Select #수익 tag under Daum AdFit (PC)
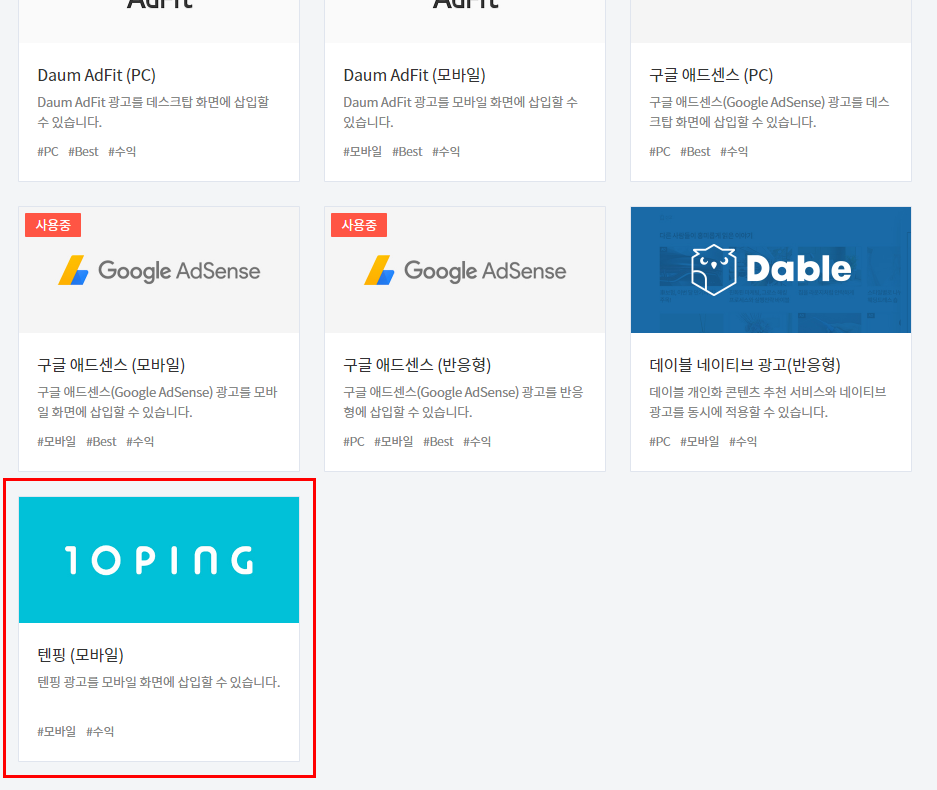937x790 pixels. click(x=122, y=152)
